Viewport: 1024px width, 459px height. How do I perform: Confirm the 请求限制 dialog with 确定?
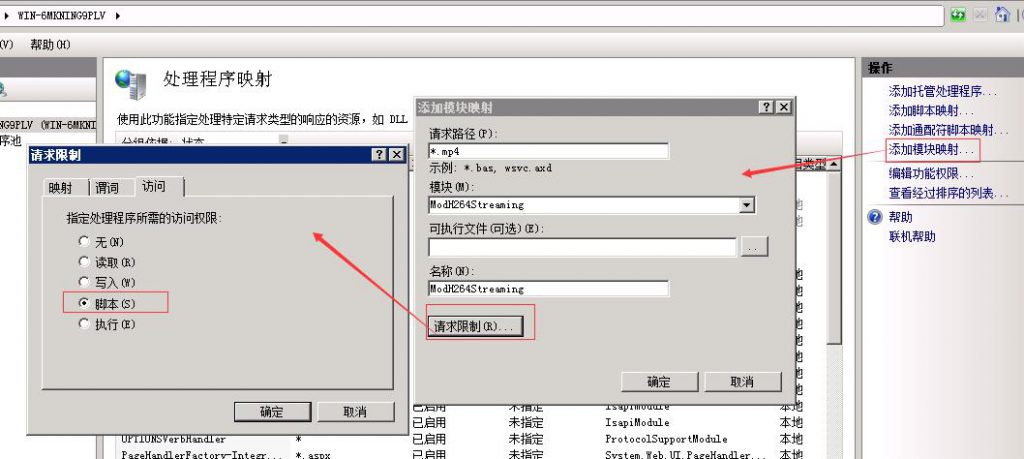[271, 412]
